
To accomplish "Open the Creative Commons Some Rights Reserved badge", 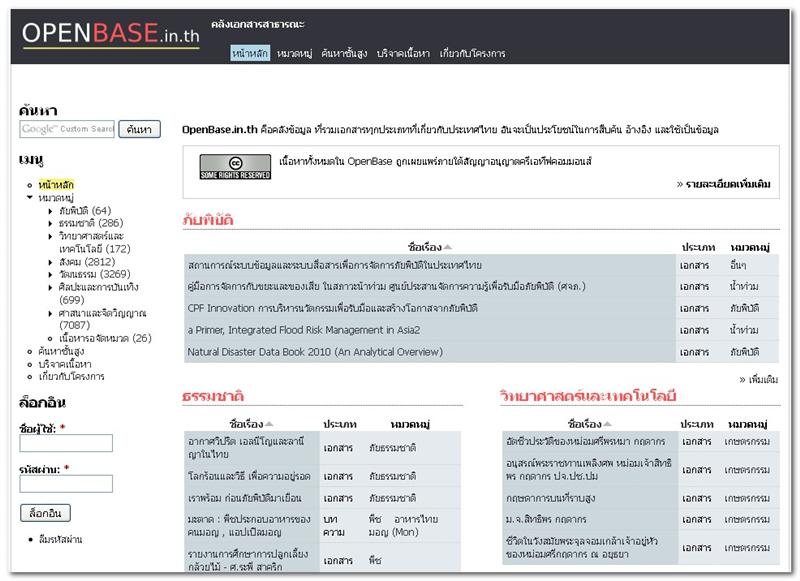I will tap(235, 167).
